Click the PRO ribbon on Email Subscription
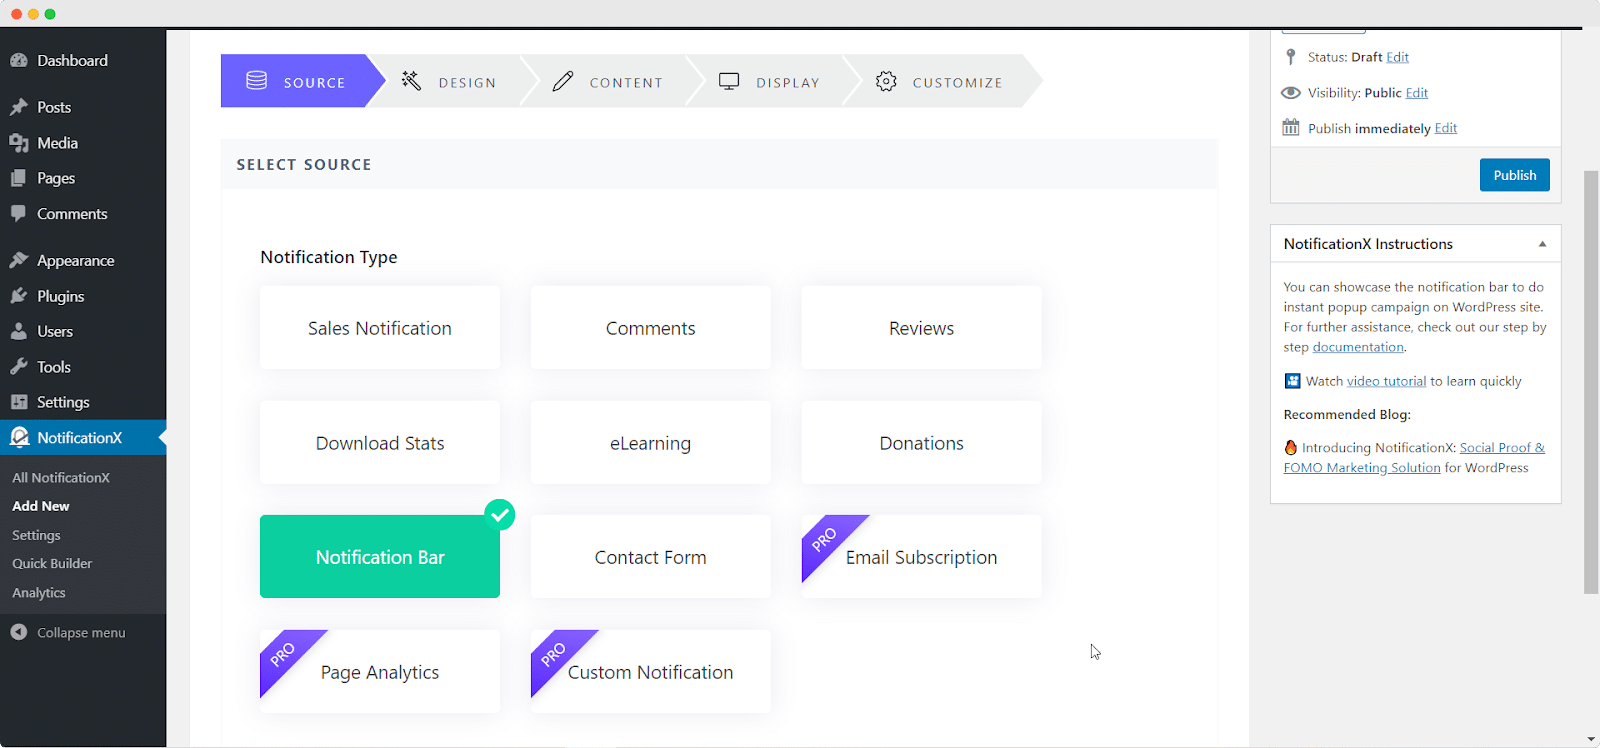Image resolution: width=1600 pixels, height=748 pixels. (826, 540)
